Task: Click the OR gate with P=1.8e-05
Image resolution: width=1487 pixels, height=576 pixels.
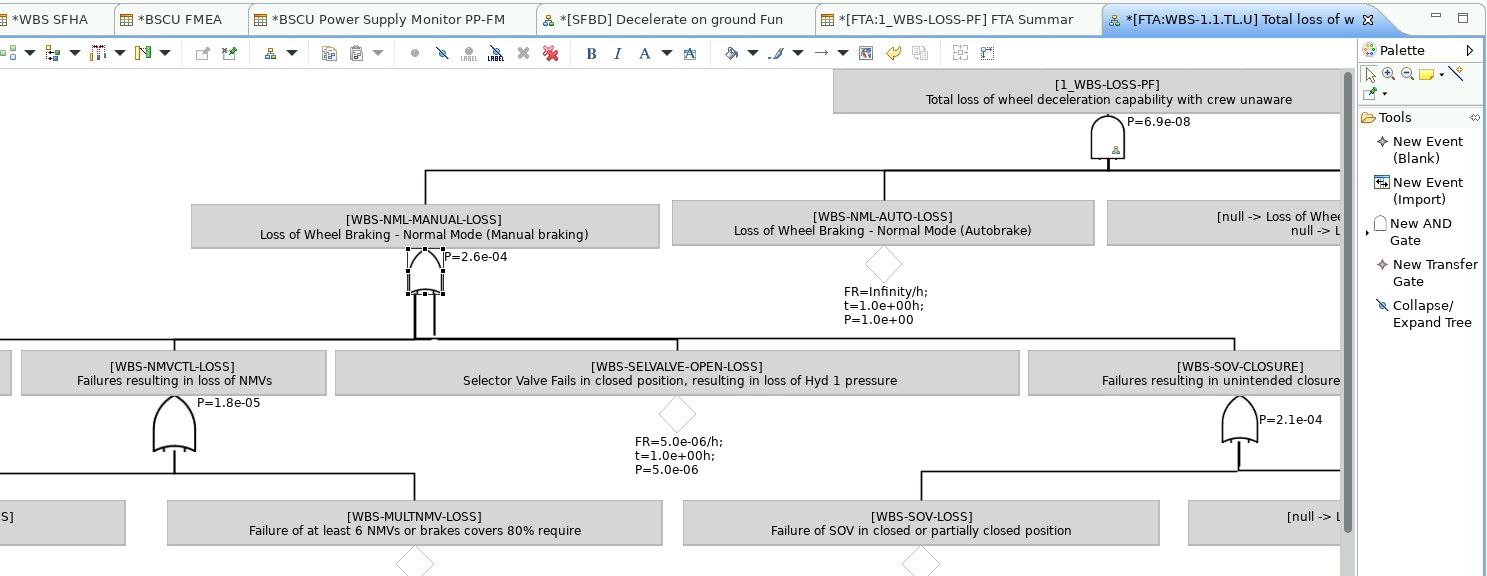Action: (174, 424)
